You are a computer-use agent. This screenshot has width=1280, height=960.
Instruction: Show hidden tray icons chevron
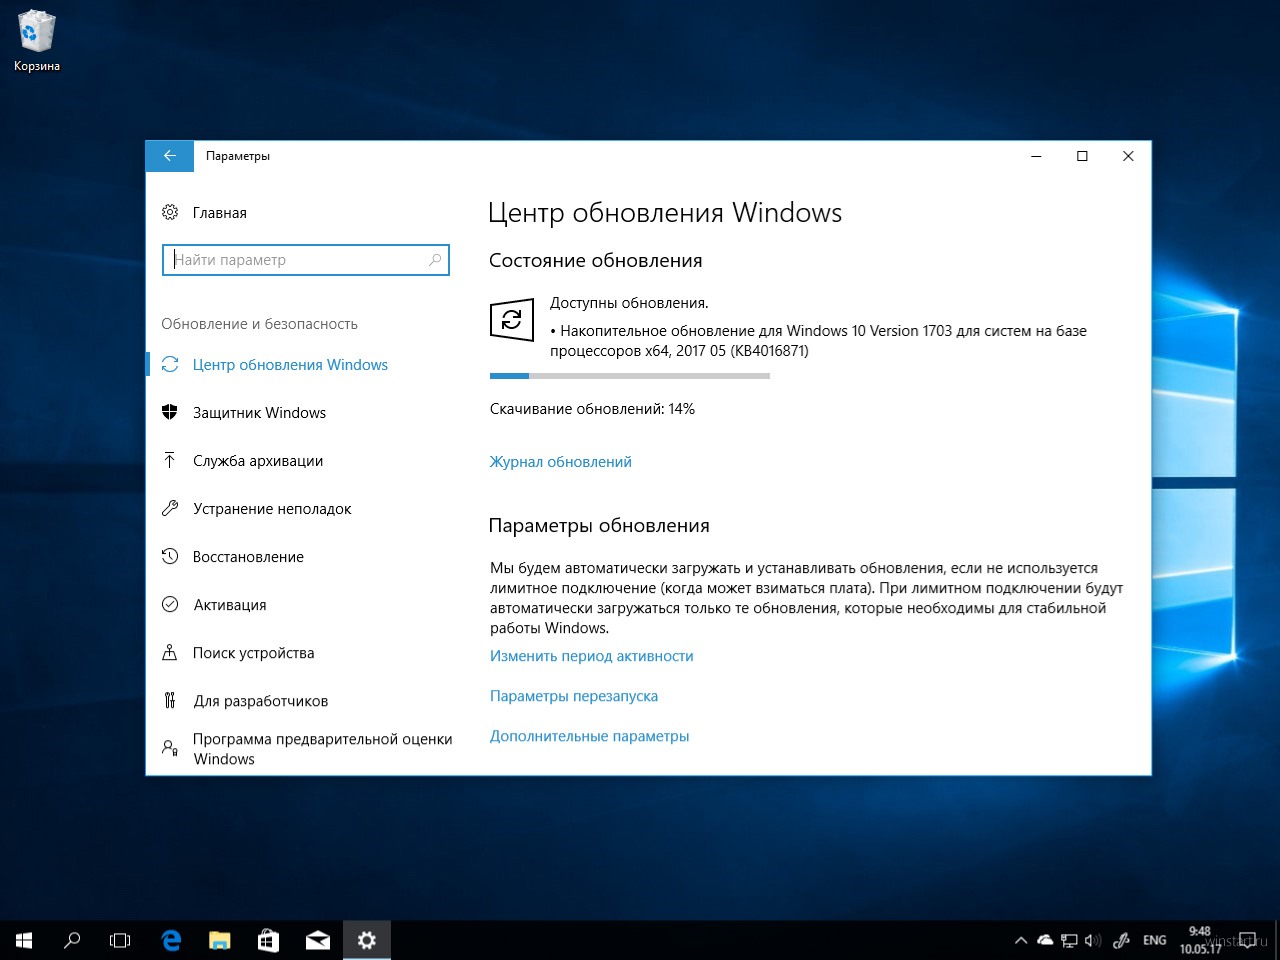[1021, 940]
